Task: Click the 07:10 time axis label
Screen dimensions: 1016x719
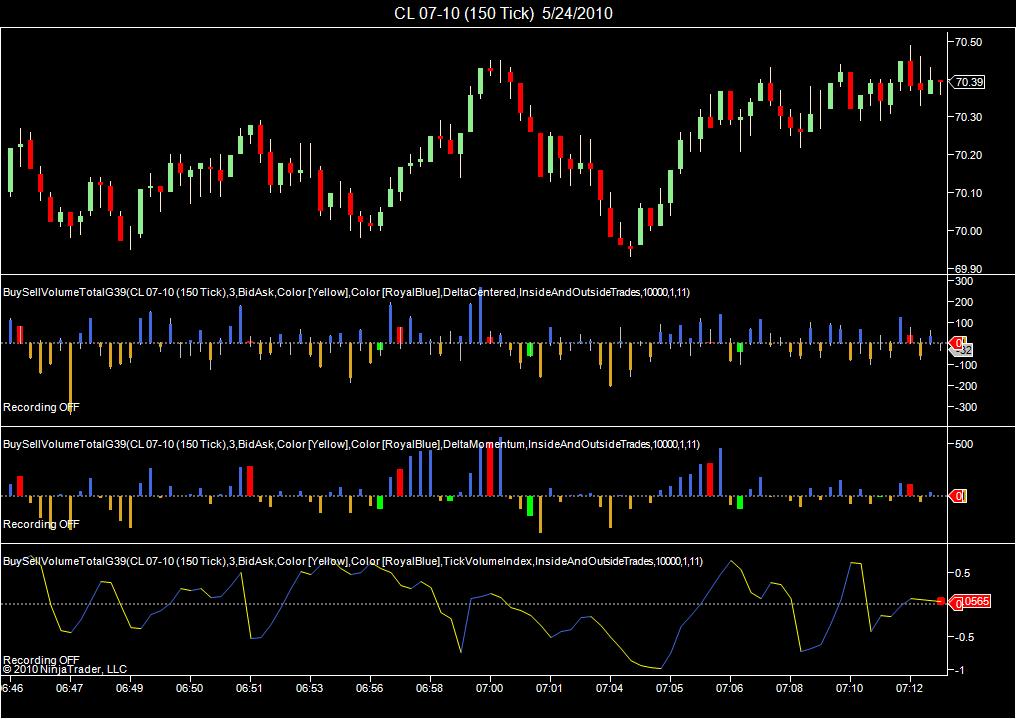Action: 849,688
